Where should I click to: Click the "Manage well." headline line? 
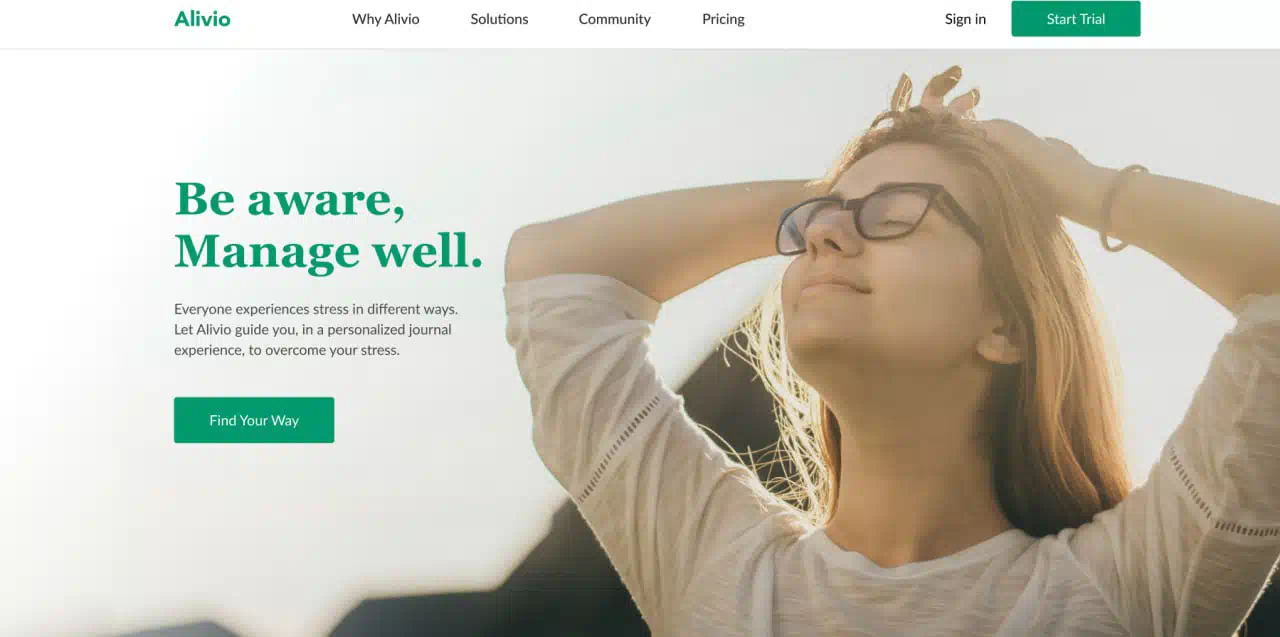(329, 250)
